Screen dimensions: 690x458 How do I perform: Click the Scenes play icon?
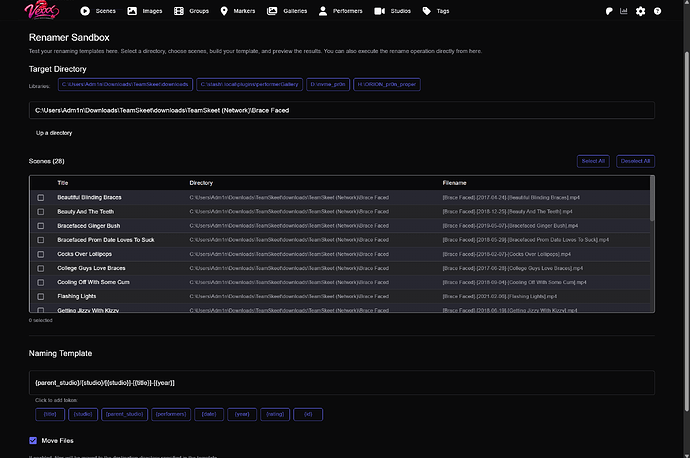[x=85, y=11]
